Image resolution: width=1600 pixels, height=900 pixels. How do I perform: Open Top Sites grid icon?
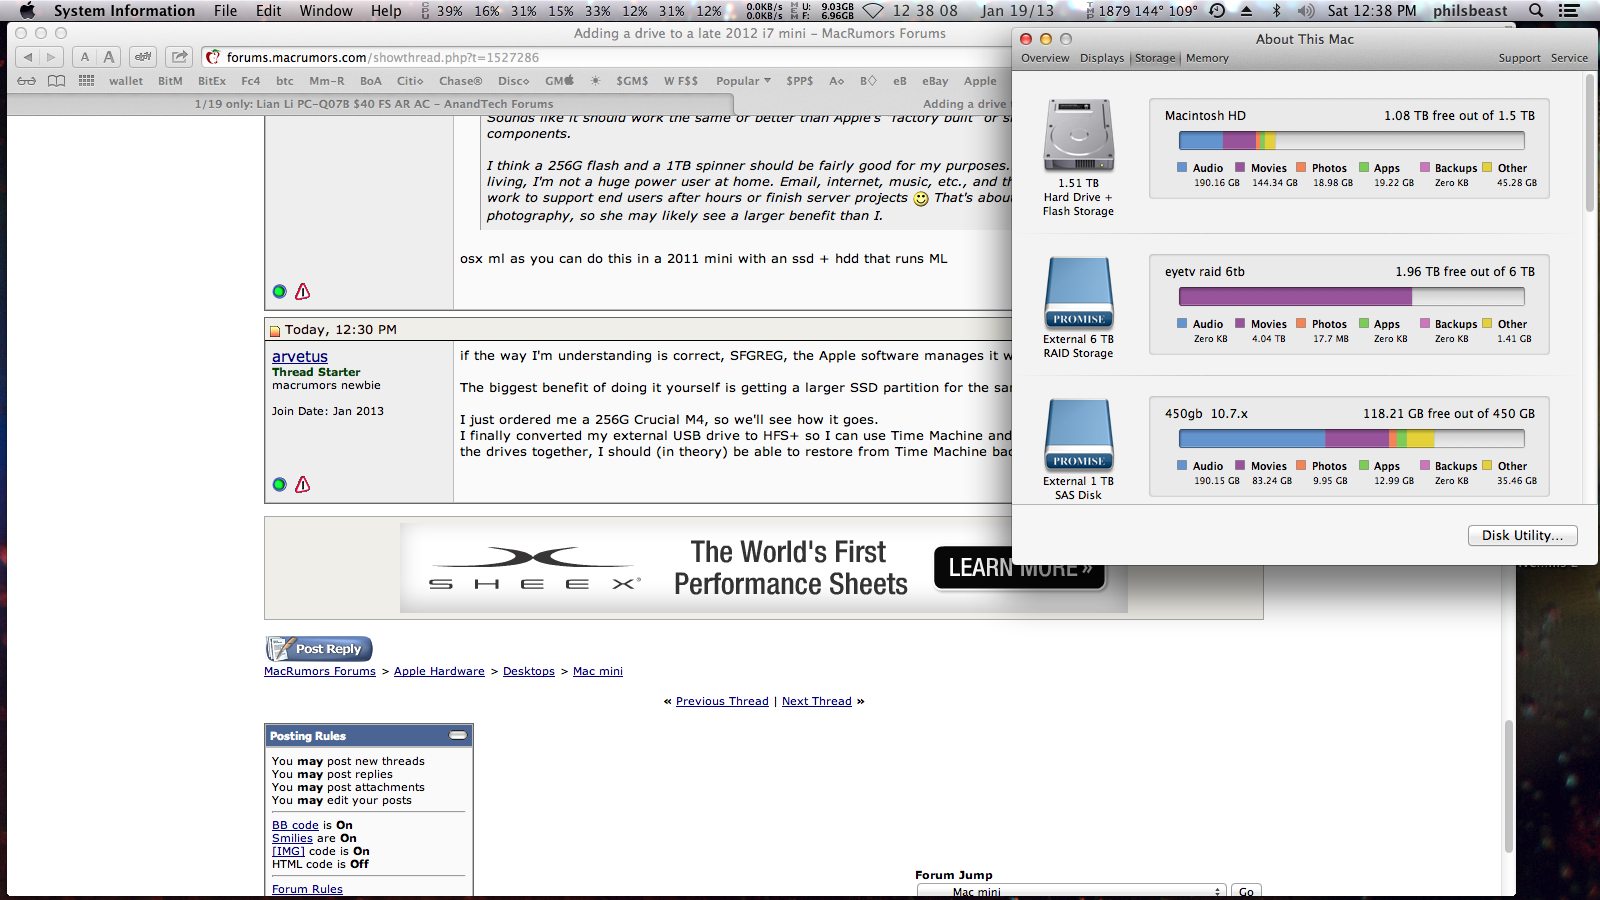[x=87, y=81]
